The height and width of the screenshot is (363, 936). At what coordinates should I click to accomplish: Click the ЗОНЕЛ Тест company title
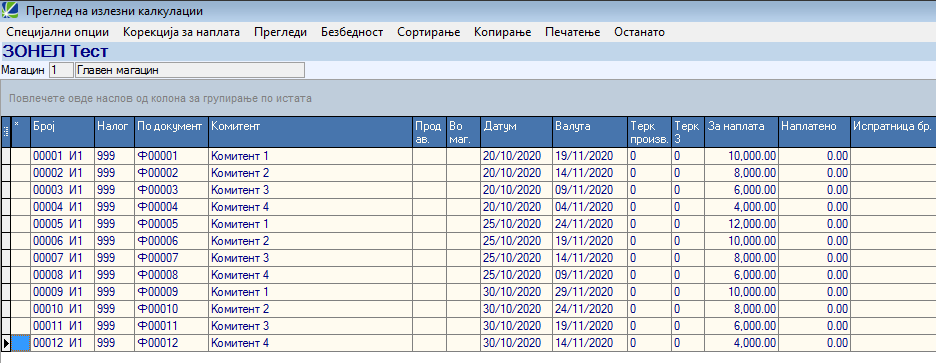click(55, 51)
